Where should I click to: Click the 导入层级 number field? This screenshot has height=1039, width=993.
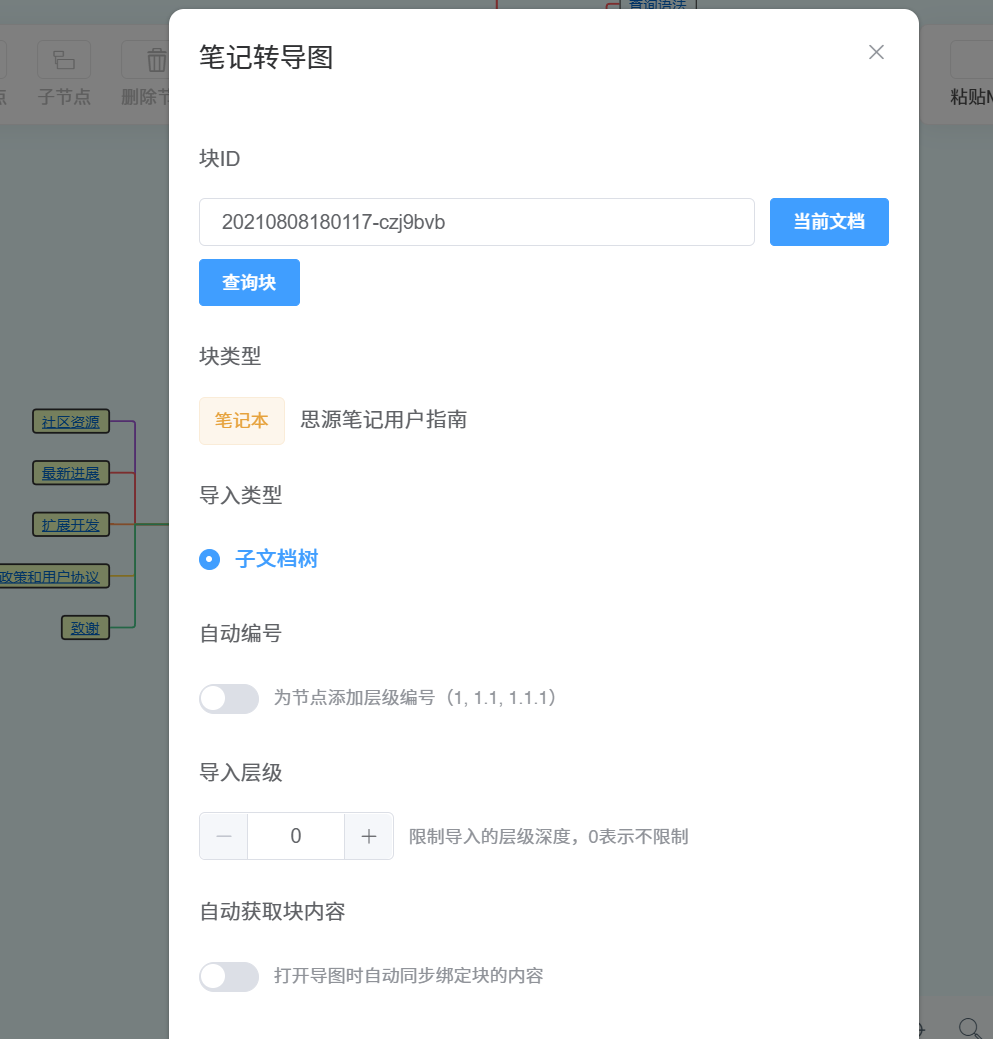296,836
